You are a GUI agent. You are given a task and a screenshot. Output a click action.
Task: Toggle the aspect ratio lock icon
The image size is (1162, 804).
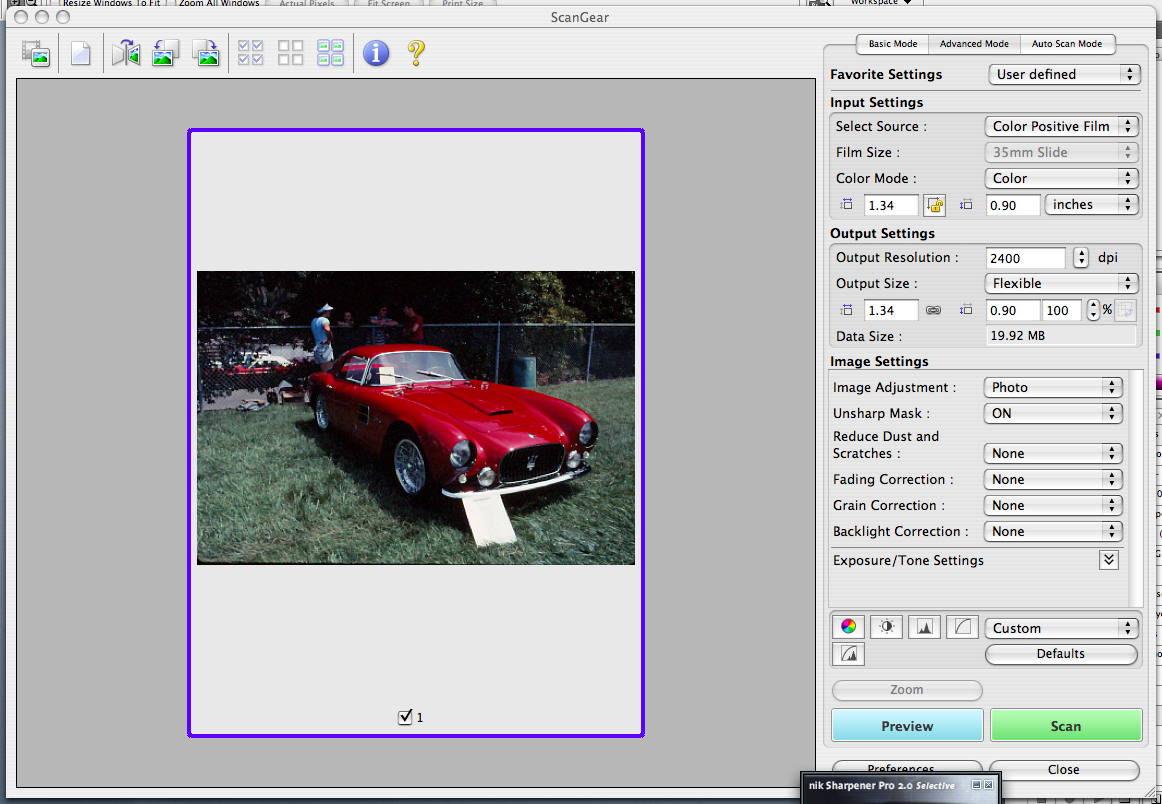point(935,205)
